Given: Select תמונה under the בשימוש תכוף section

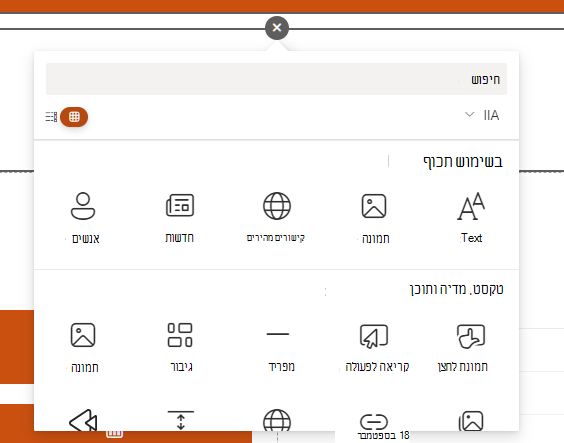Looking at the screenshot, I should pos(374,218).
